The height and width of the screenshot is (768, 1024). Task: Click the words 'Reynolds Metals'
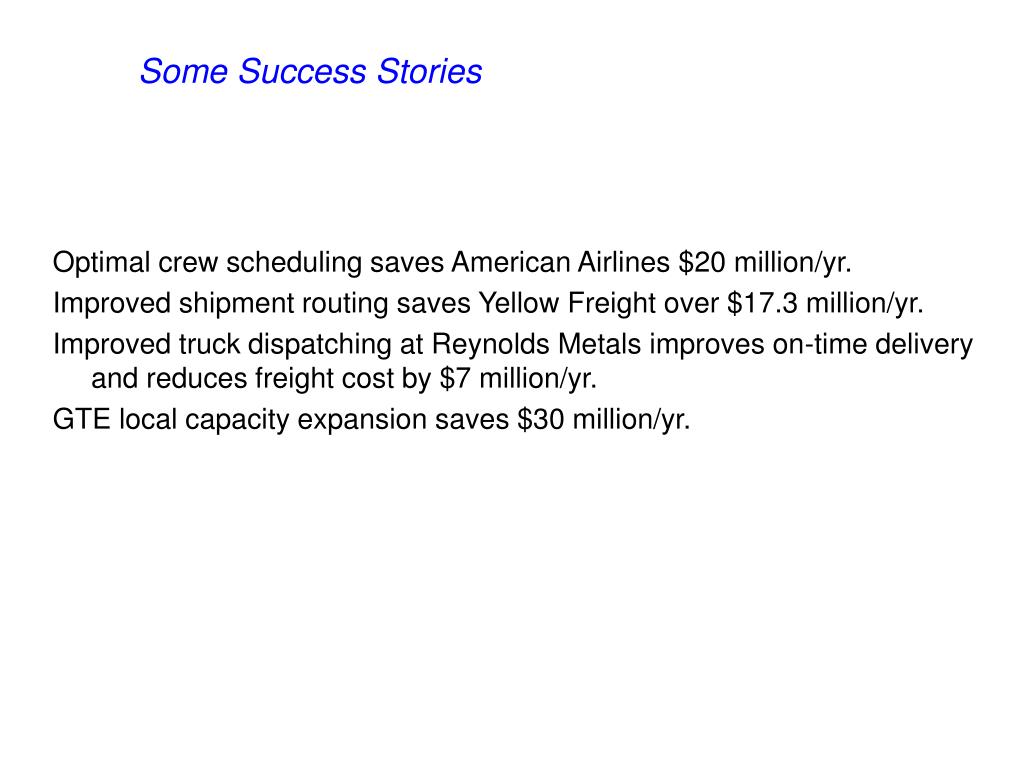[536, 344]
